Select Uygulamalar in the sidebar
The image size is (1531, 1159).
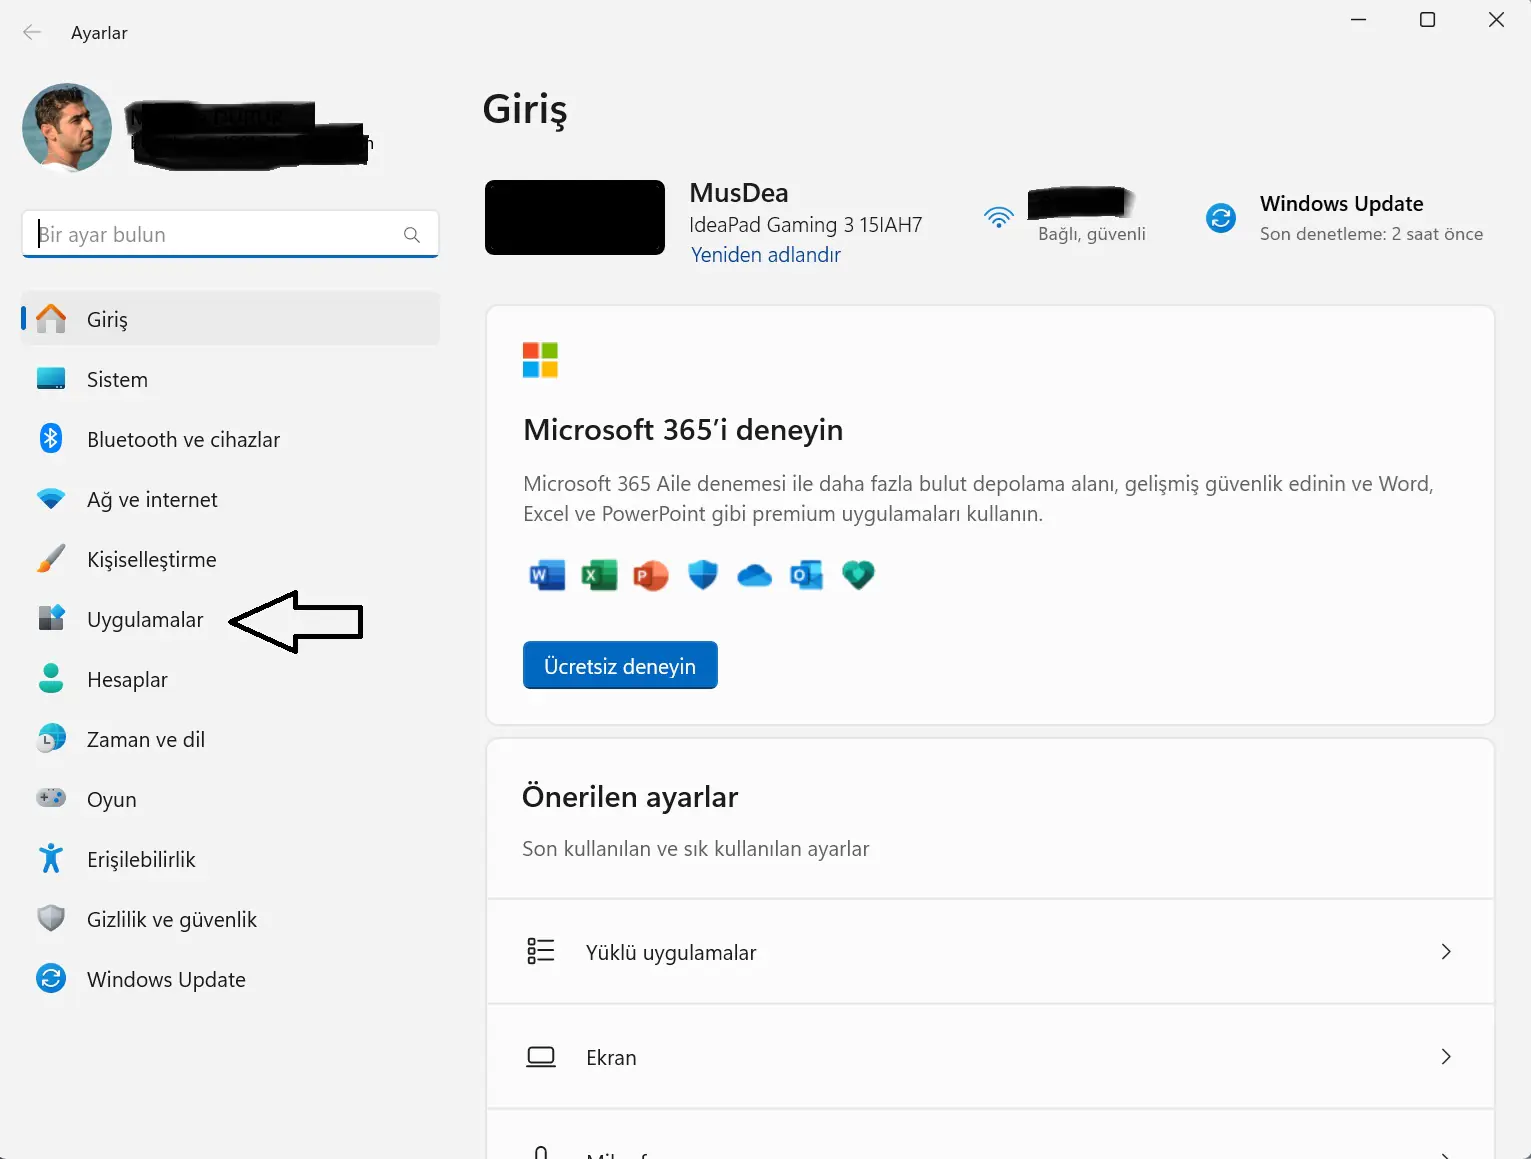point(230,619)
